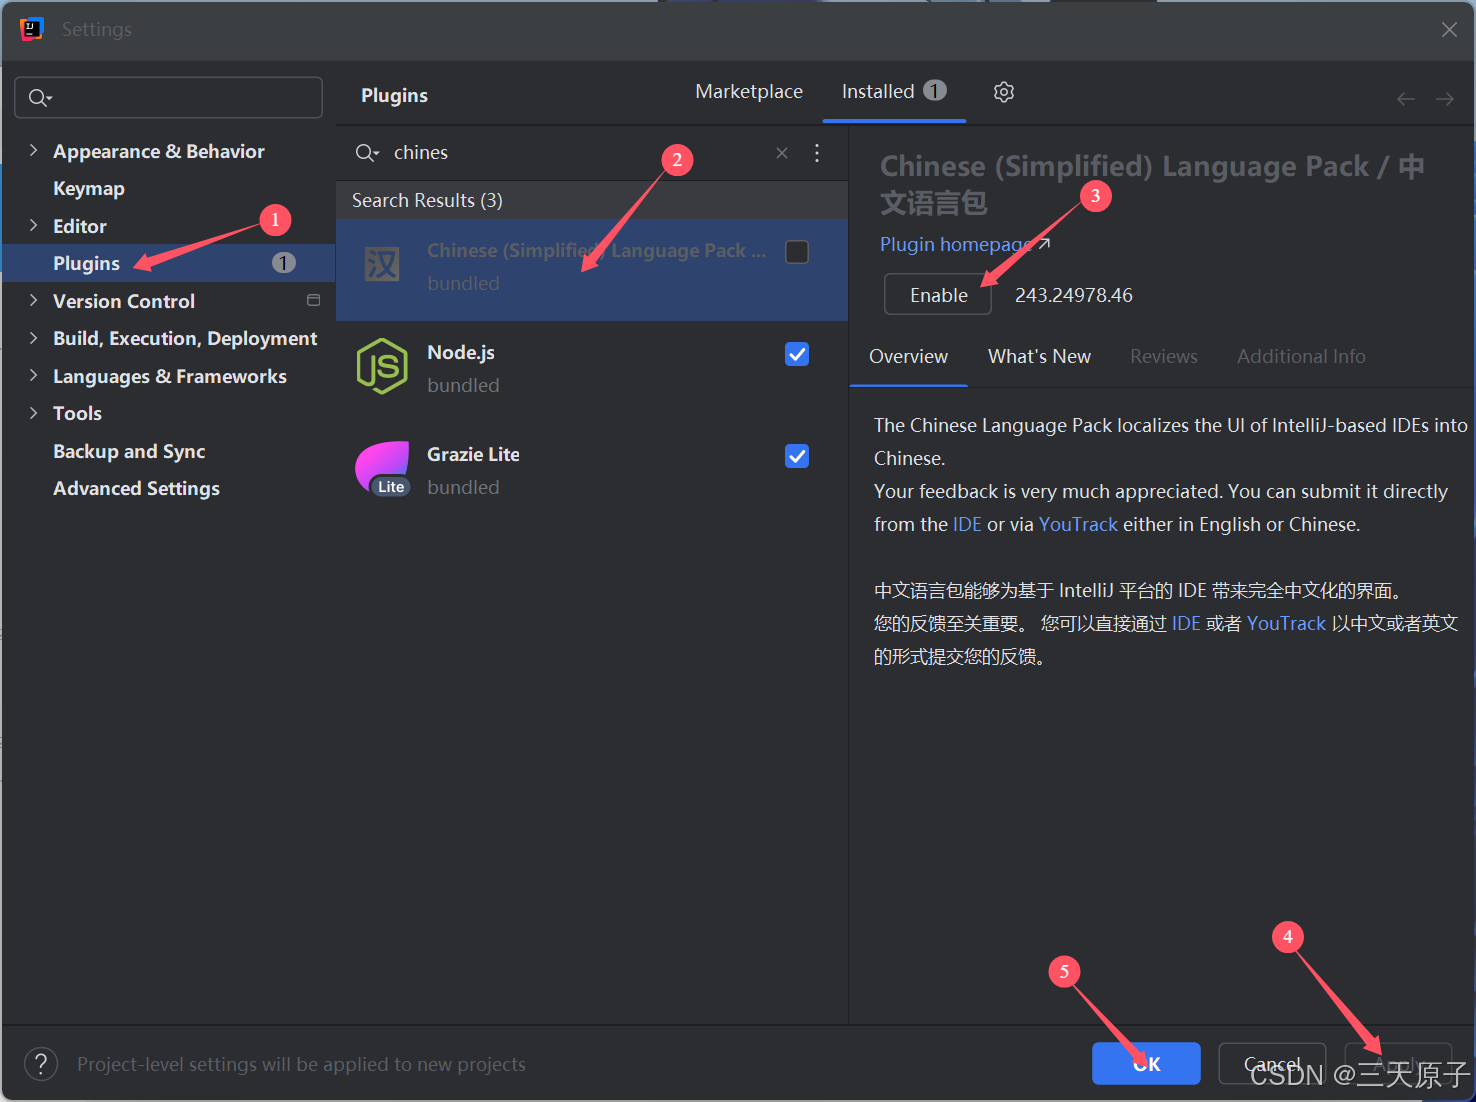
Task: Select Plugins in settings tree
Action: pos(168,263)
